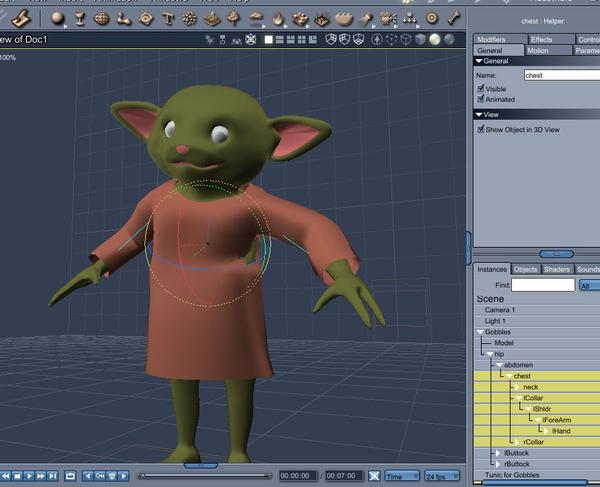Image resolution: width=600 pixels, height=487 pixels.
Task: Click the scene tree horizontal scrollbar
Action: (534, 483)
